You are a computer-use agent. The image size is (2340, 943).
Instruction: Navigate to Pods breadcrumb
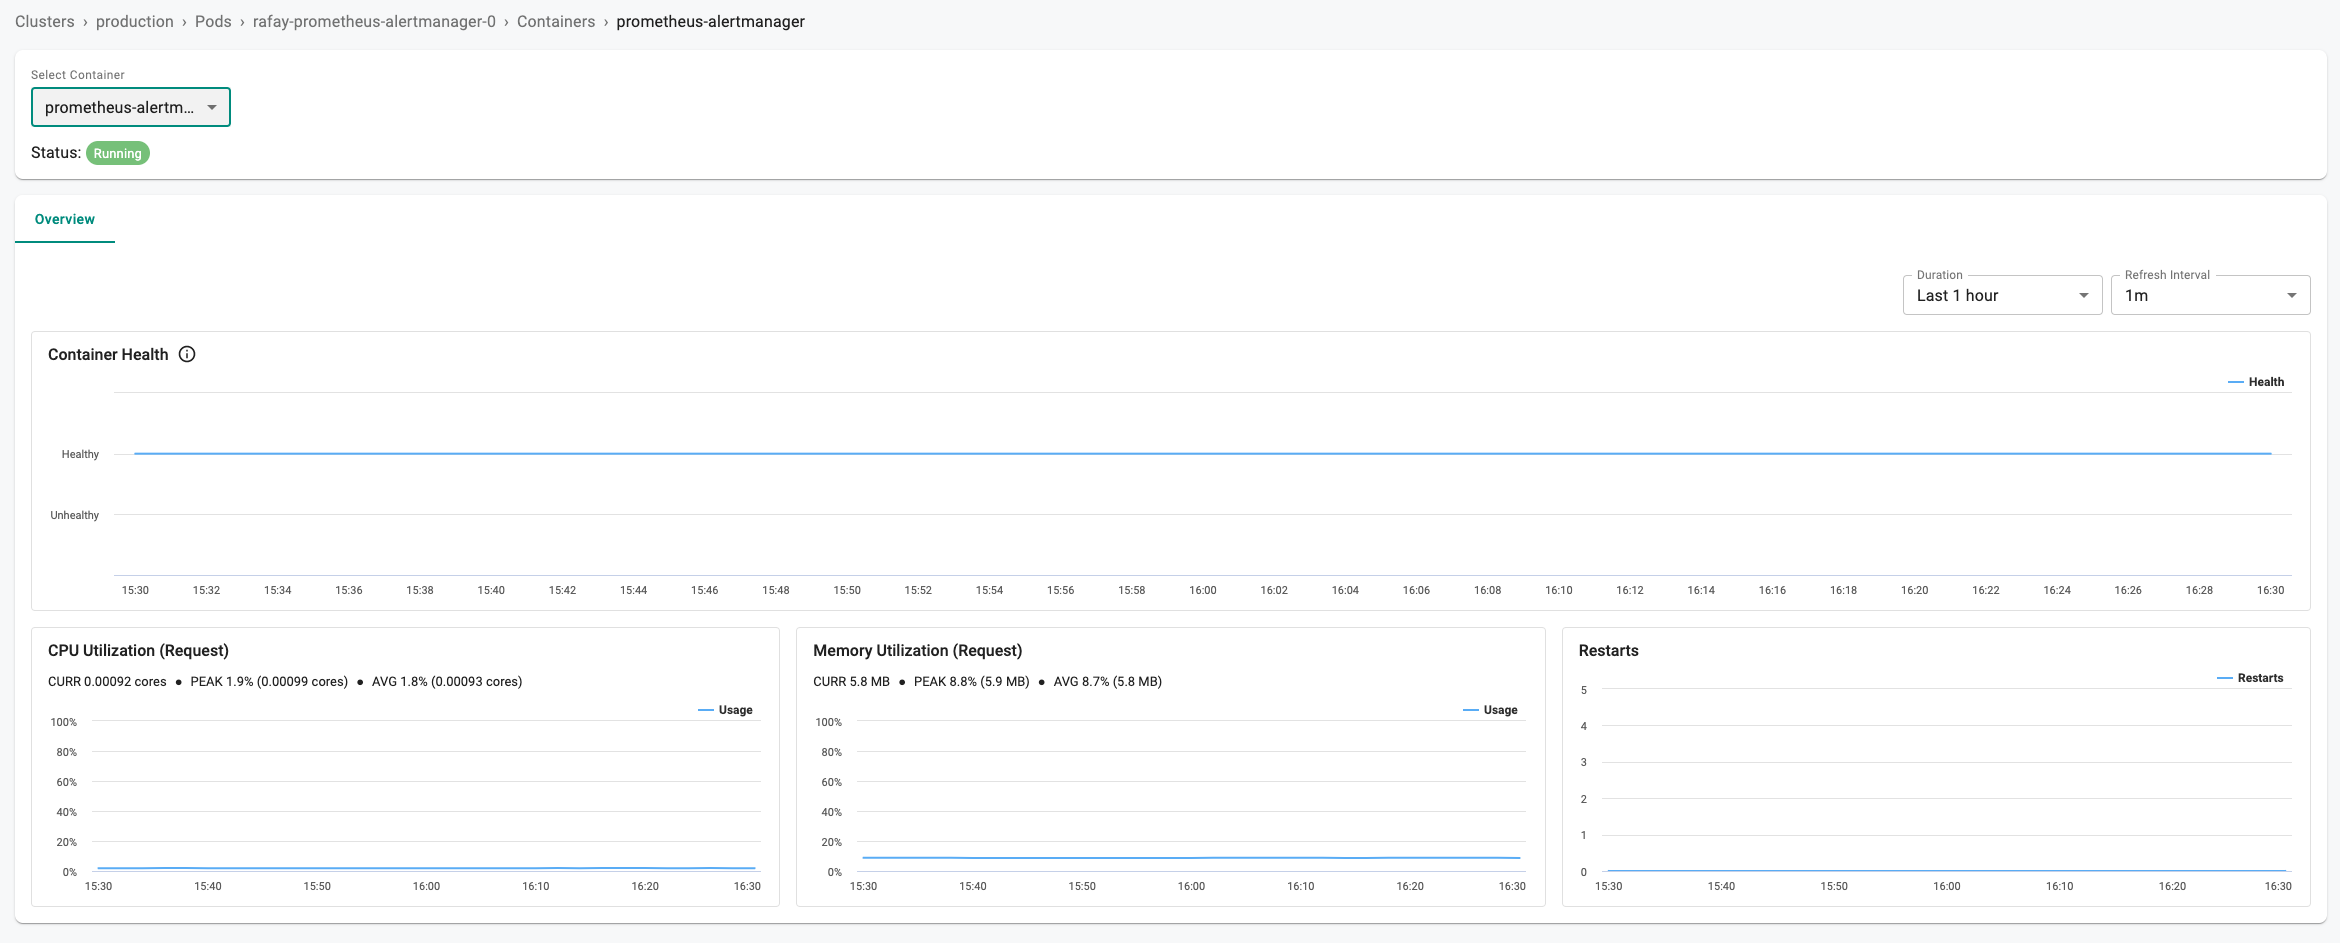pos(213,21)
